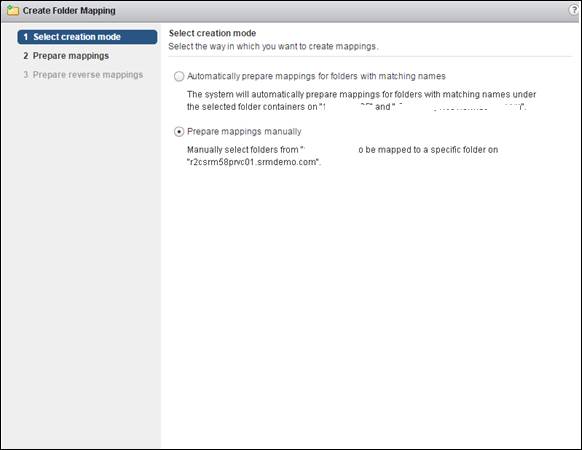582x450 pixels.
Task: Open step 2 Prepare mappings
Action: 66,56
